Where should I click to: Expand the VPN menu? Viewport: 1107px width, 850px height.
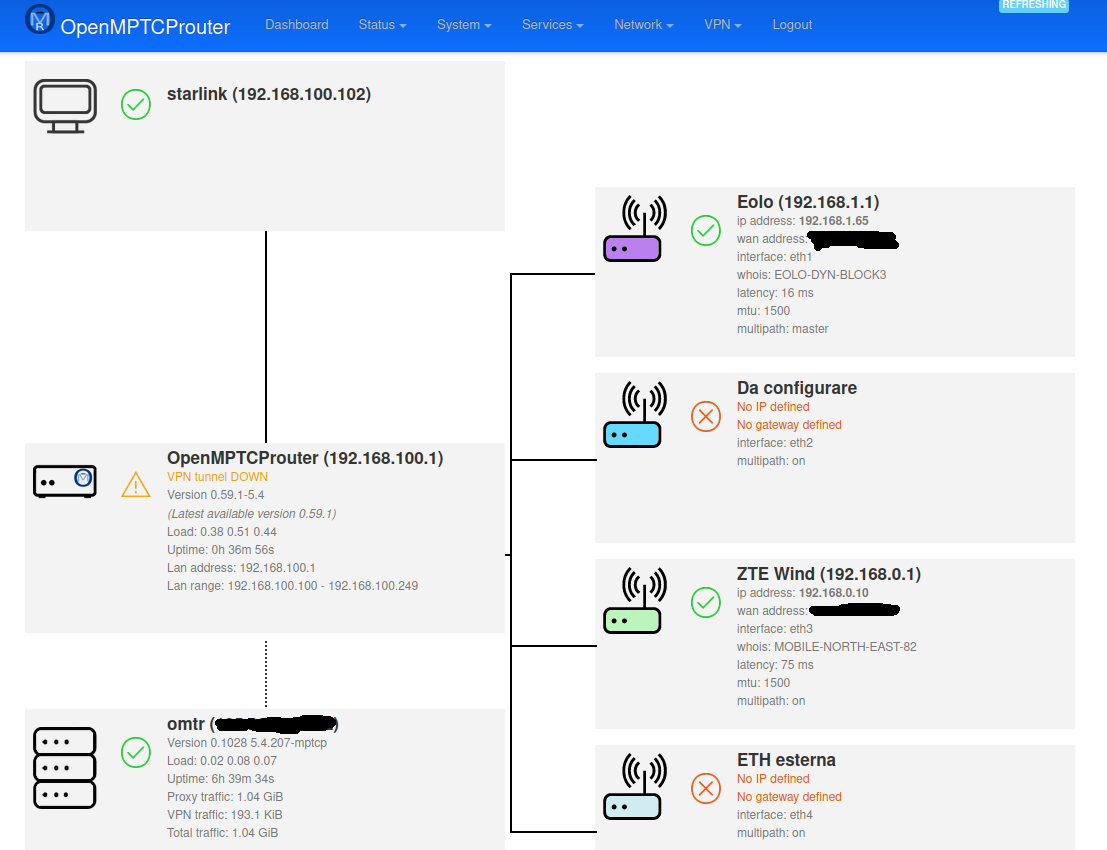click(x=722, y=25)
